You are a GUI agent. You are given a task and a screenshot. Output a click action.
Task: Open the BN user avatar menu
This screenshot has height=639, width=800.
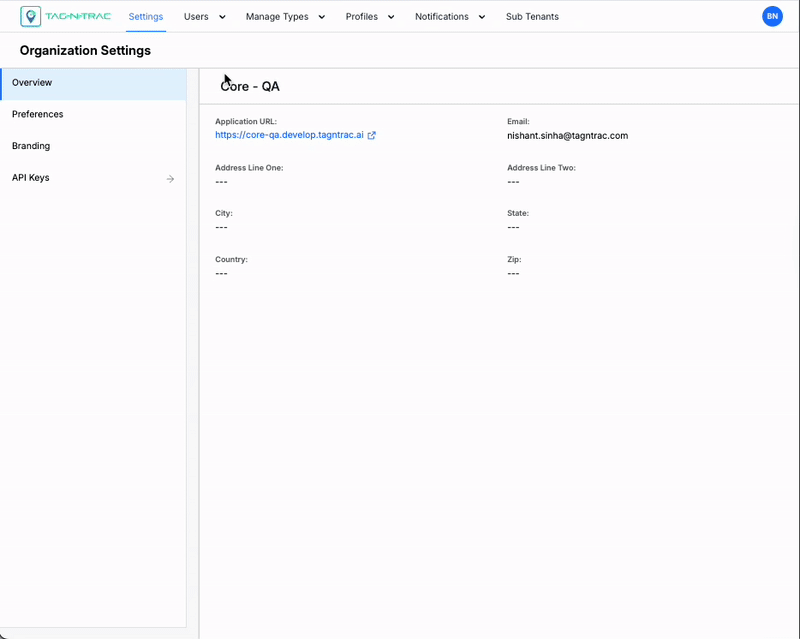click(x=772, y=16)
